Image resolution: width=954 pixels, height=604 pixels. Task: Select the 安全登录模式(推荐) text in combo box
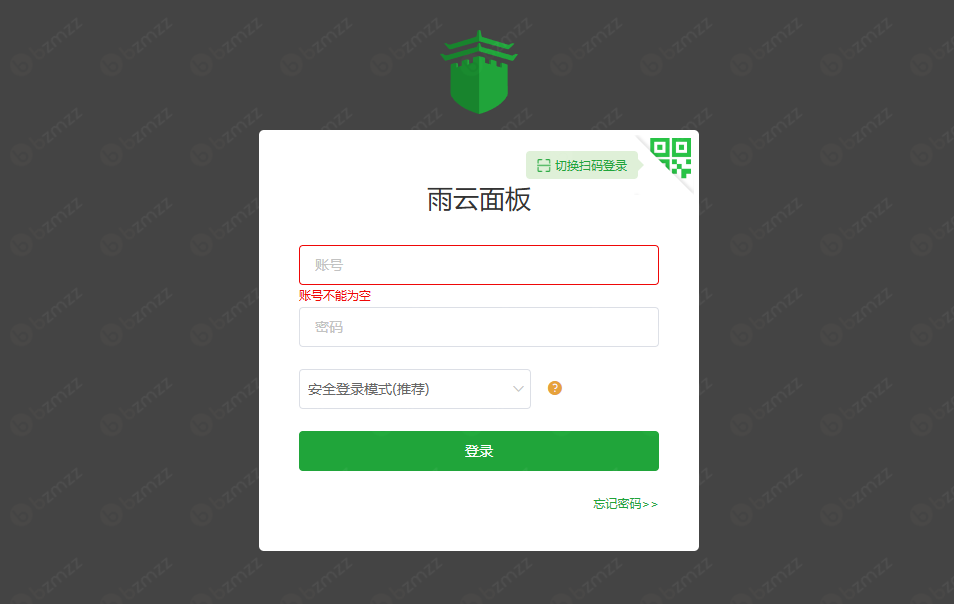coord(368,389)
